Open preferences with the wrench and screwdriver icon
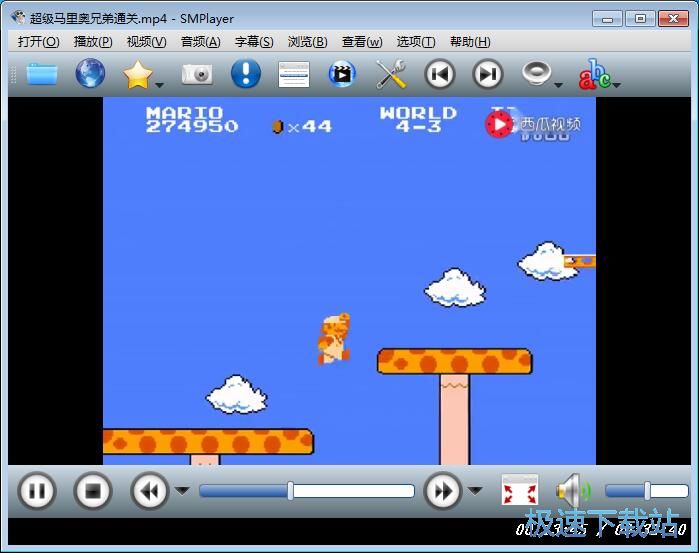The width and height of the screenshot is (699, 553). 391,74
